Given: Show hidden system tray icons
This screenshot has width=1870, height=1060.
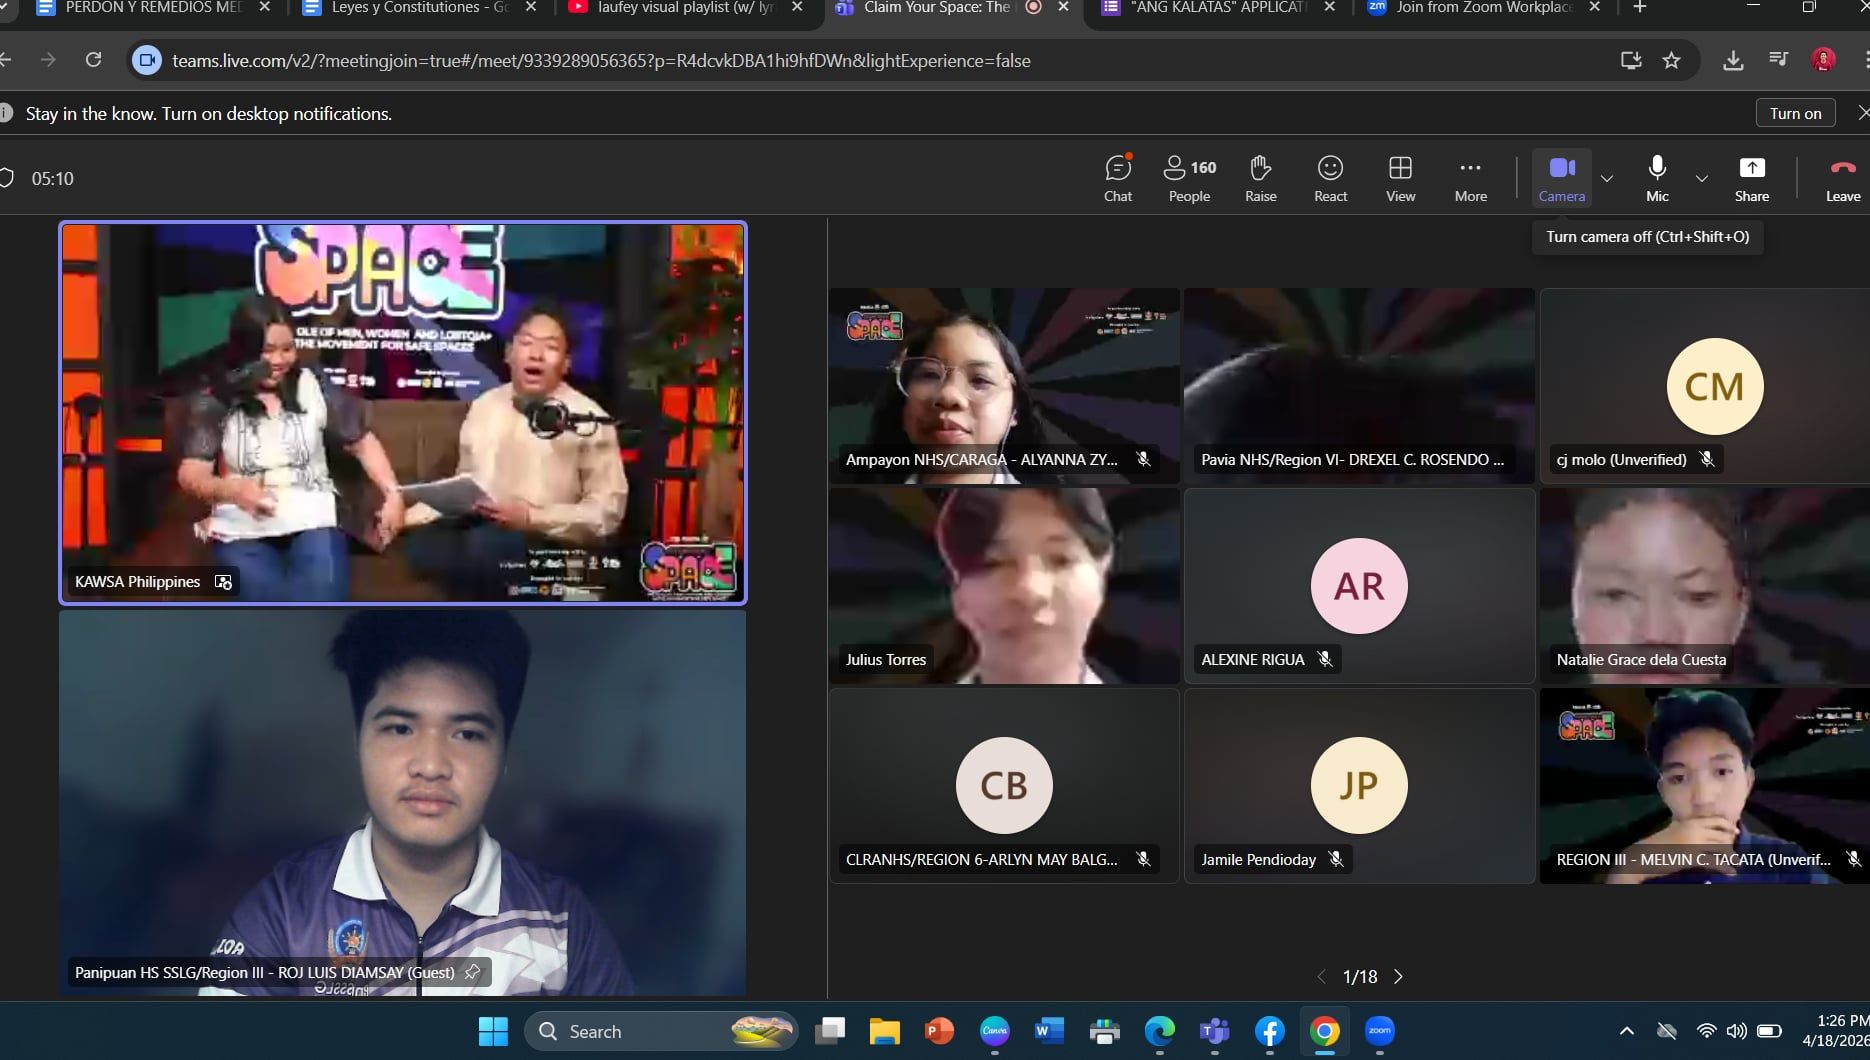Looking at the screenshot, I should pyautogui.click(x=1627, y=1031).
